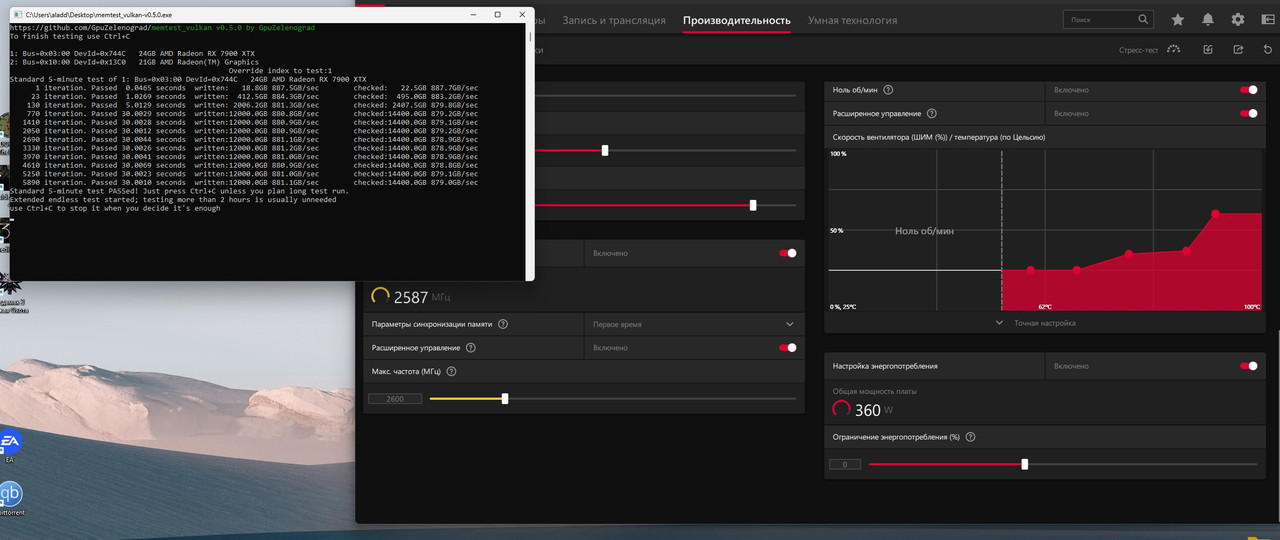Click the third fan curve point

click(1129, 254)
